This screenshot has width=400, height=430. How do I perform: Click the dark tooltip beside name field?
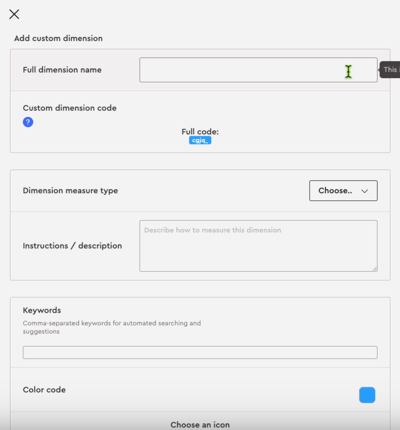(x=390, y=70)
